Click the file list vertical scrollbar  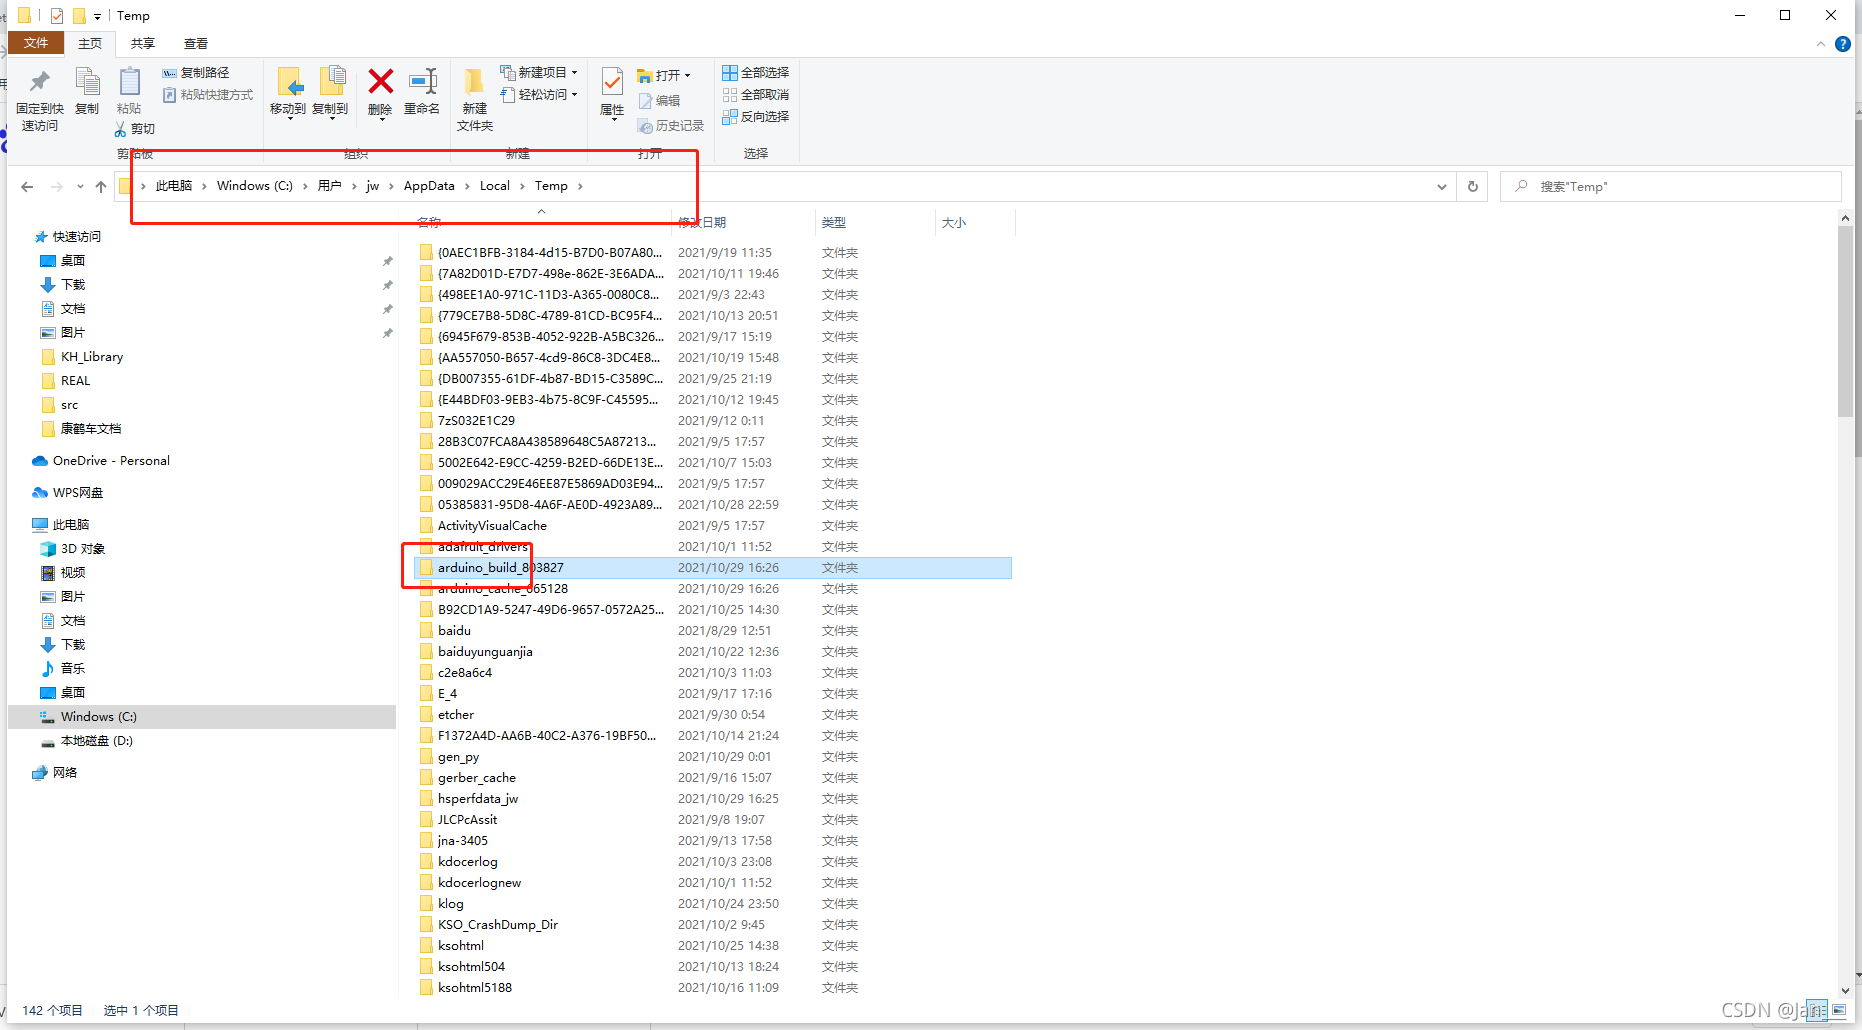click(1846, 321)
